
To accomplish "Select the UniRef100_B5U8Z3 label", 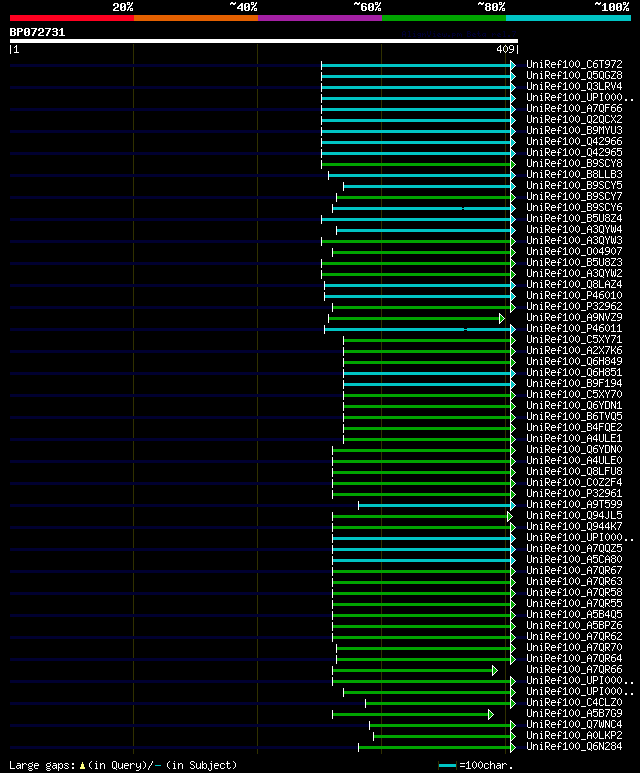I will (x=574, y=262).
